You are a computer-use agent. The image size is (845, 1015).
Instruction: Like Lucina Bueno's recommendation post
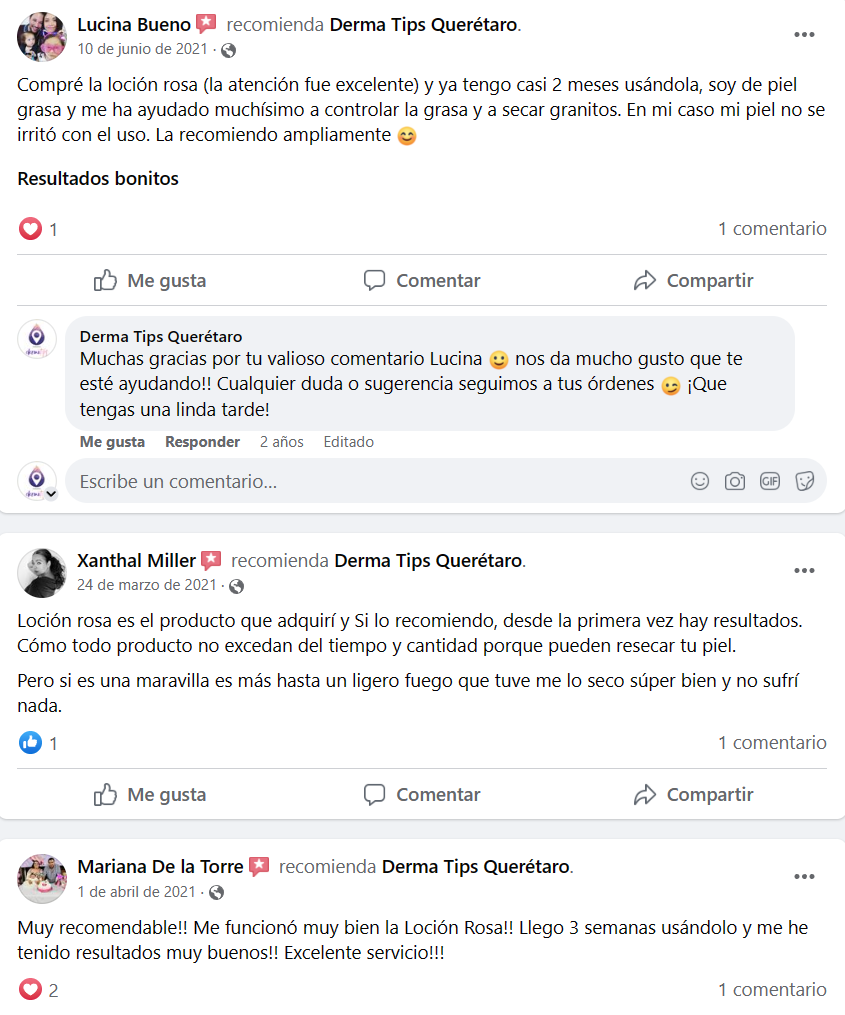[x=150, y=280]
